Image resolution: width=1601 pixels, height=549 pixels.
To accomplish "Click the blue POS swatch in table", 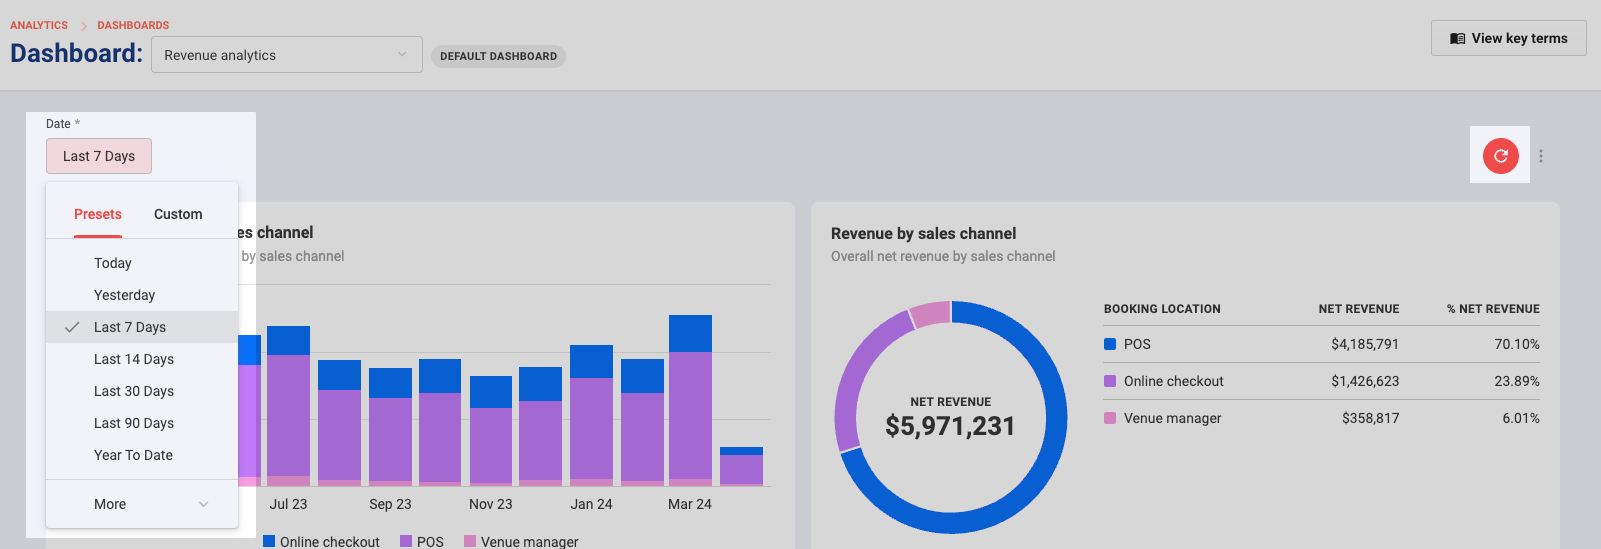I will [x=1110, y=344].
